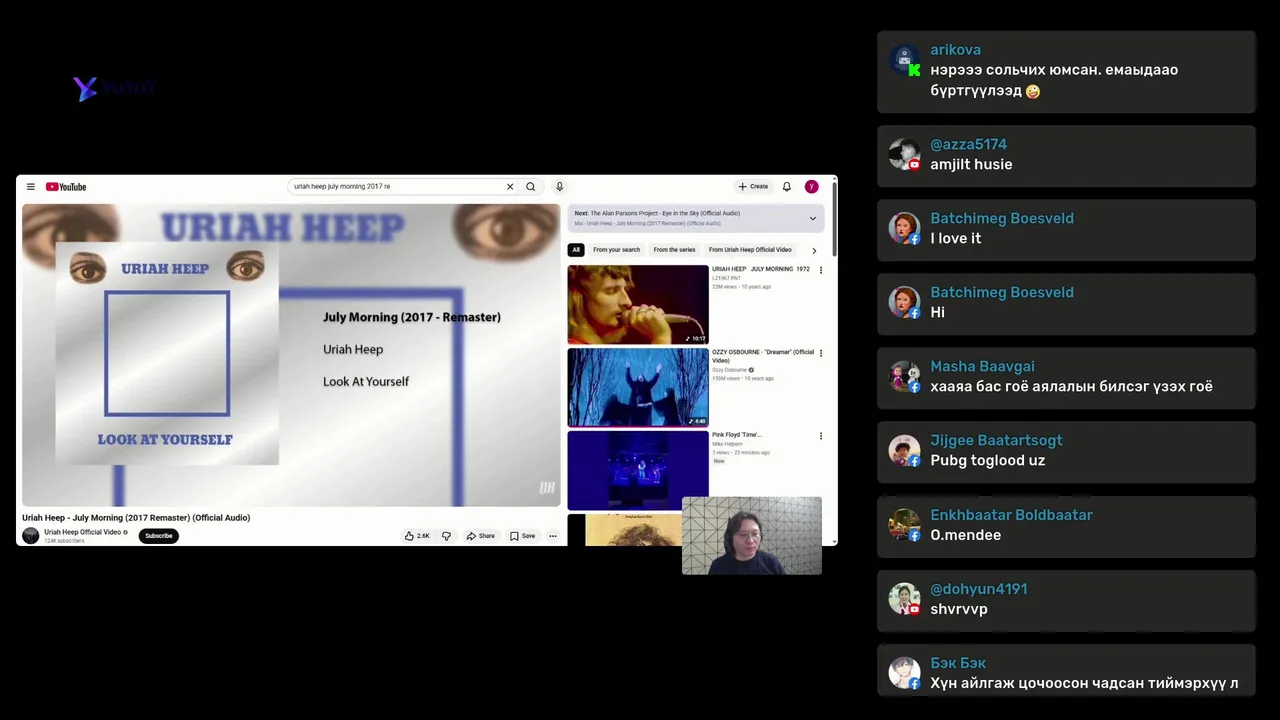Click the Uriah Heep Official Video channel name
Image resolution: width=1280 pixels, height=720 pixels.
[x=83, y=532]
